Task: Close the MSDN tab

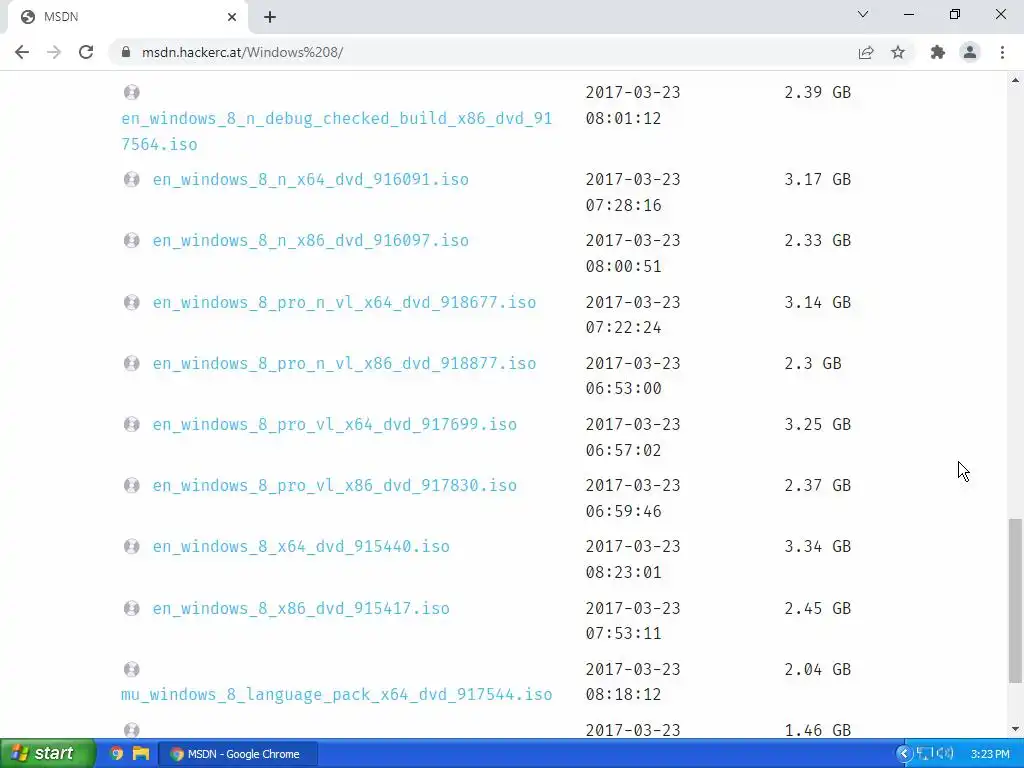Action: tap(232, 17)
